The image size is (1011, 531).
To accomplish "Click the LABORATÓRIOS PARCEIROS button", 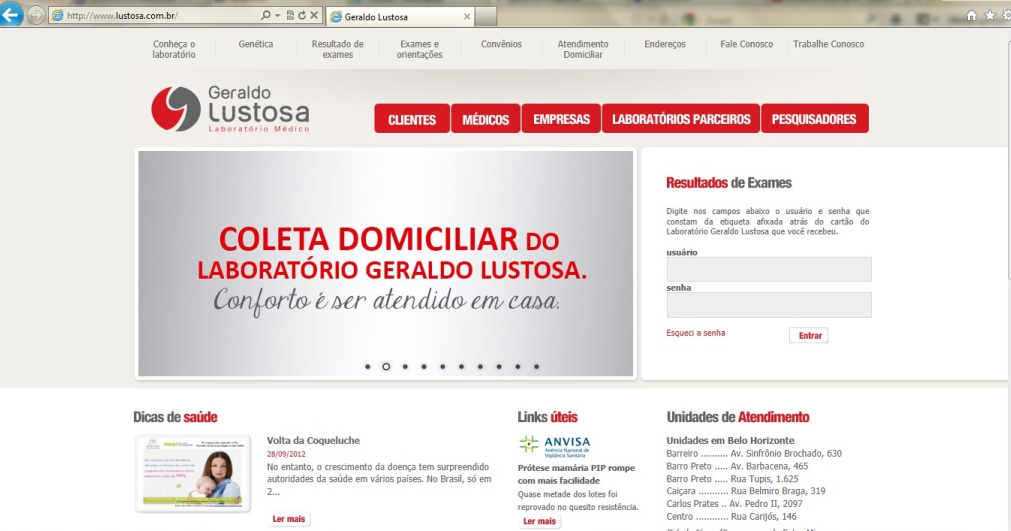I will tap(681, 119).
